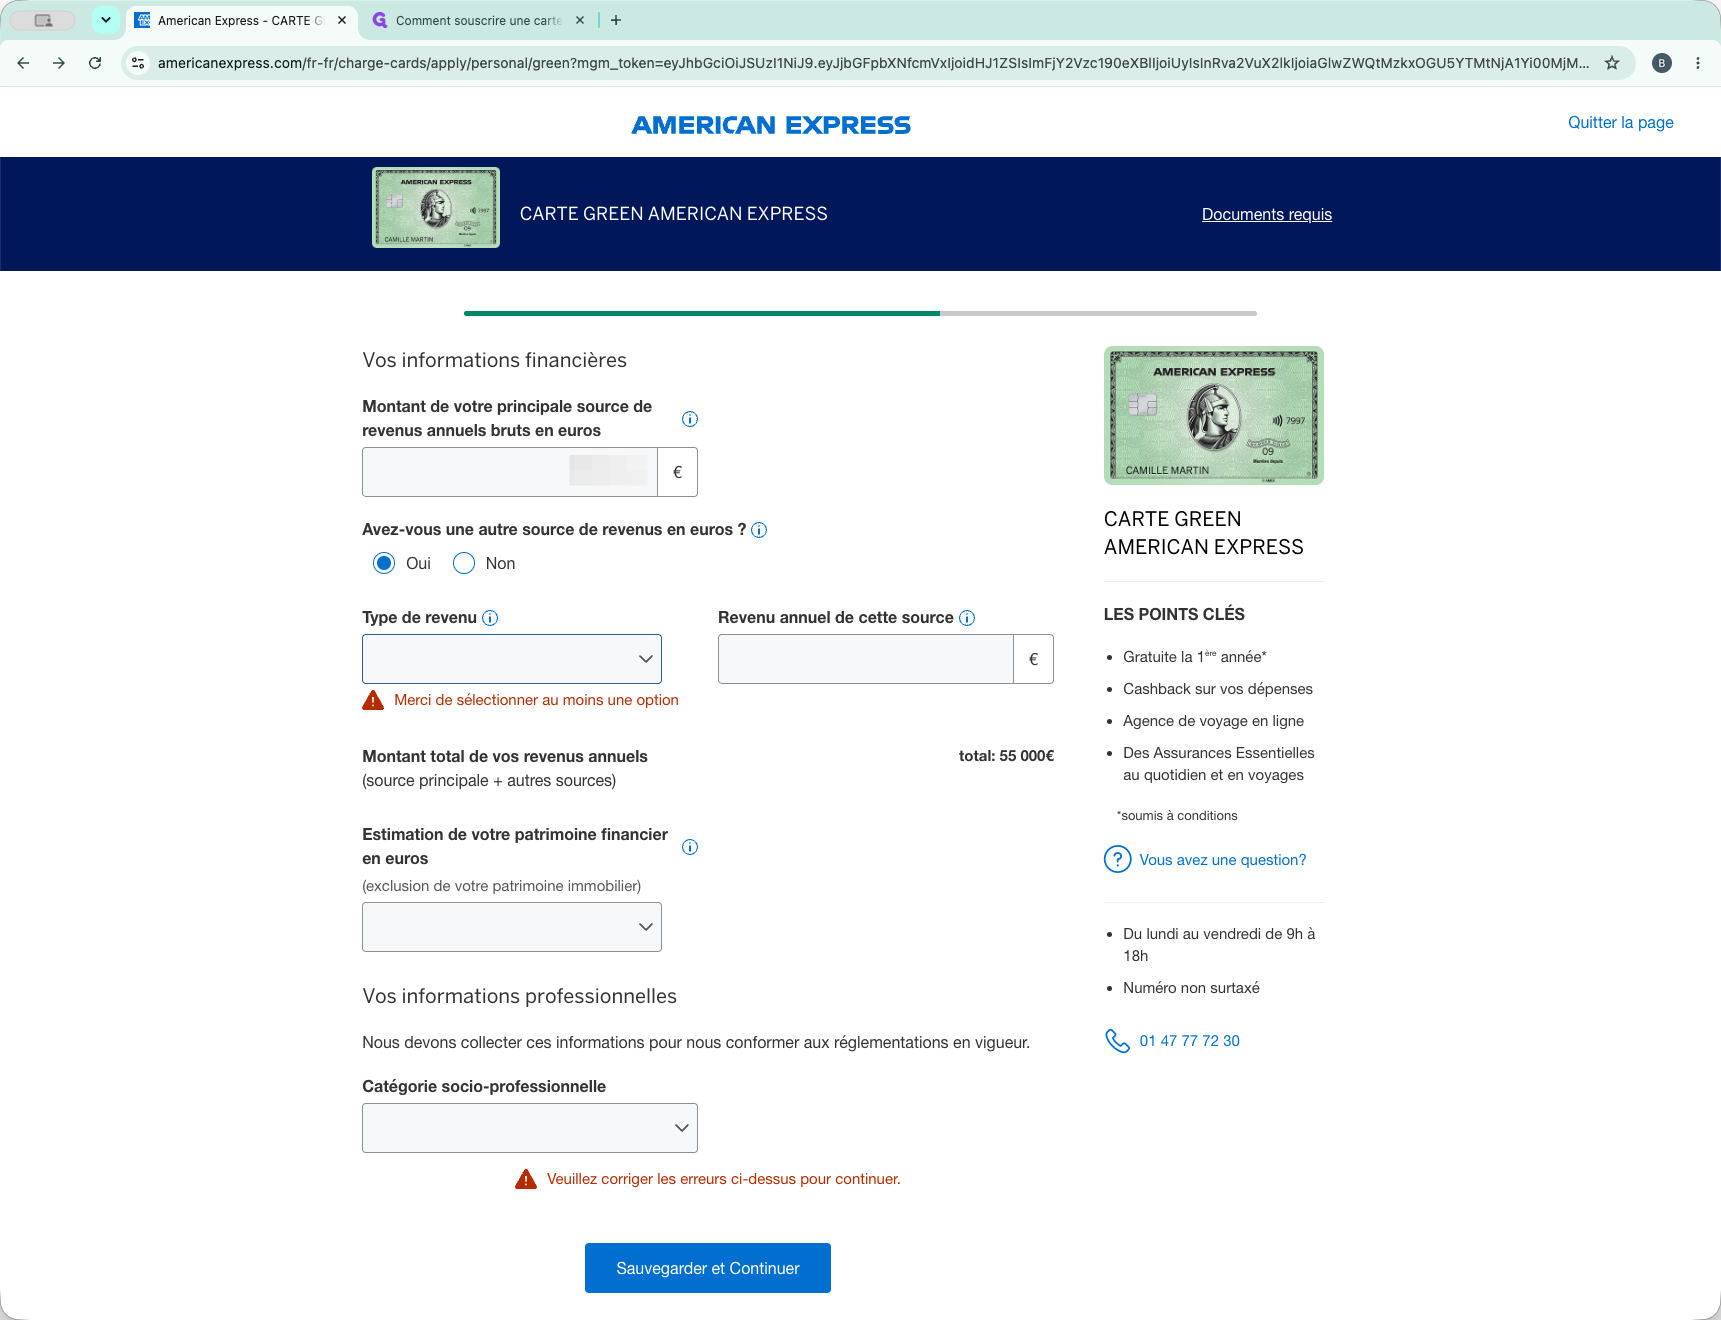Switch to the American Express tab

tap(240, 20)
